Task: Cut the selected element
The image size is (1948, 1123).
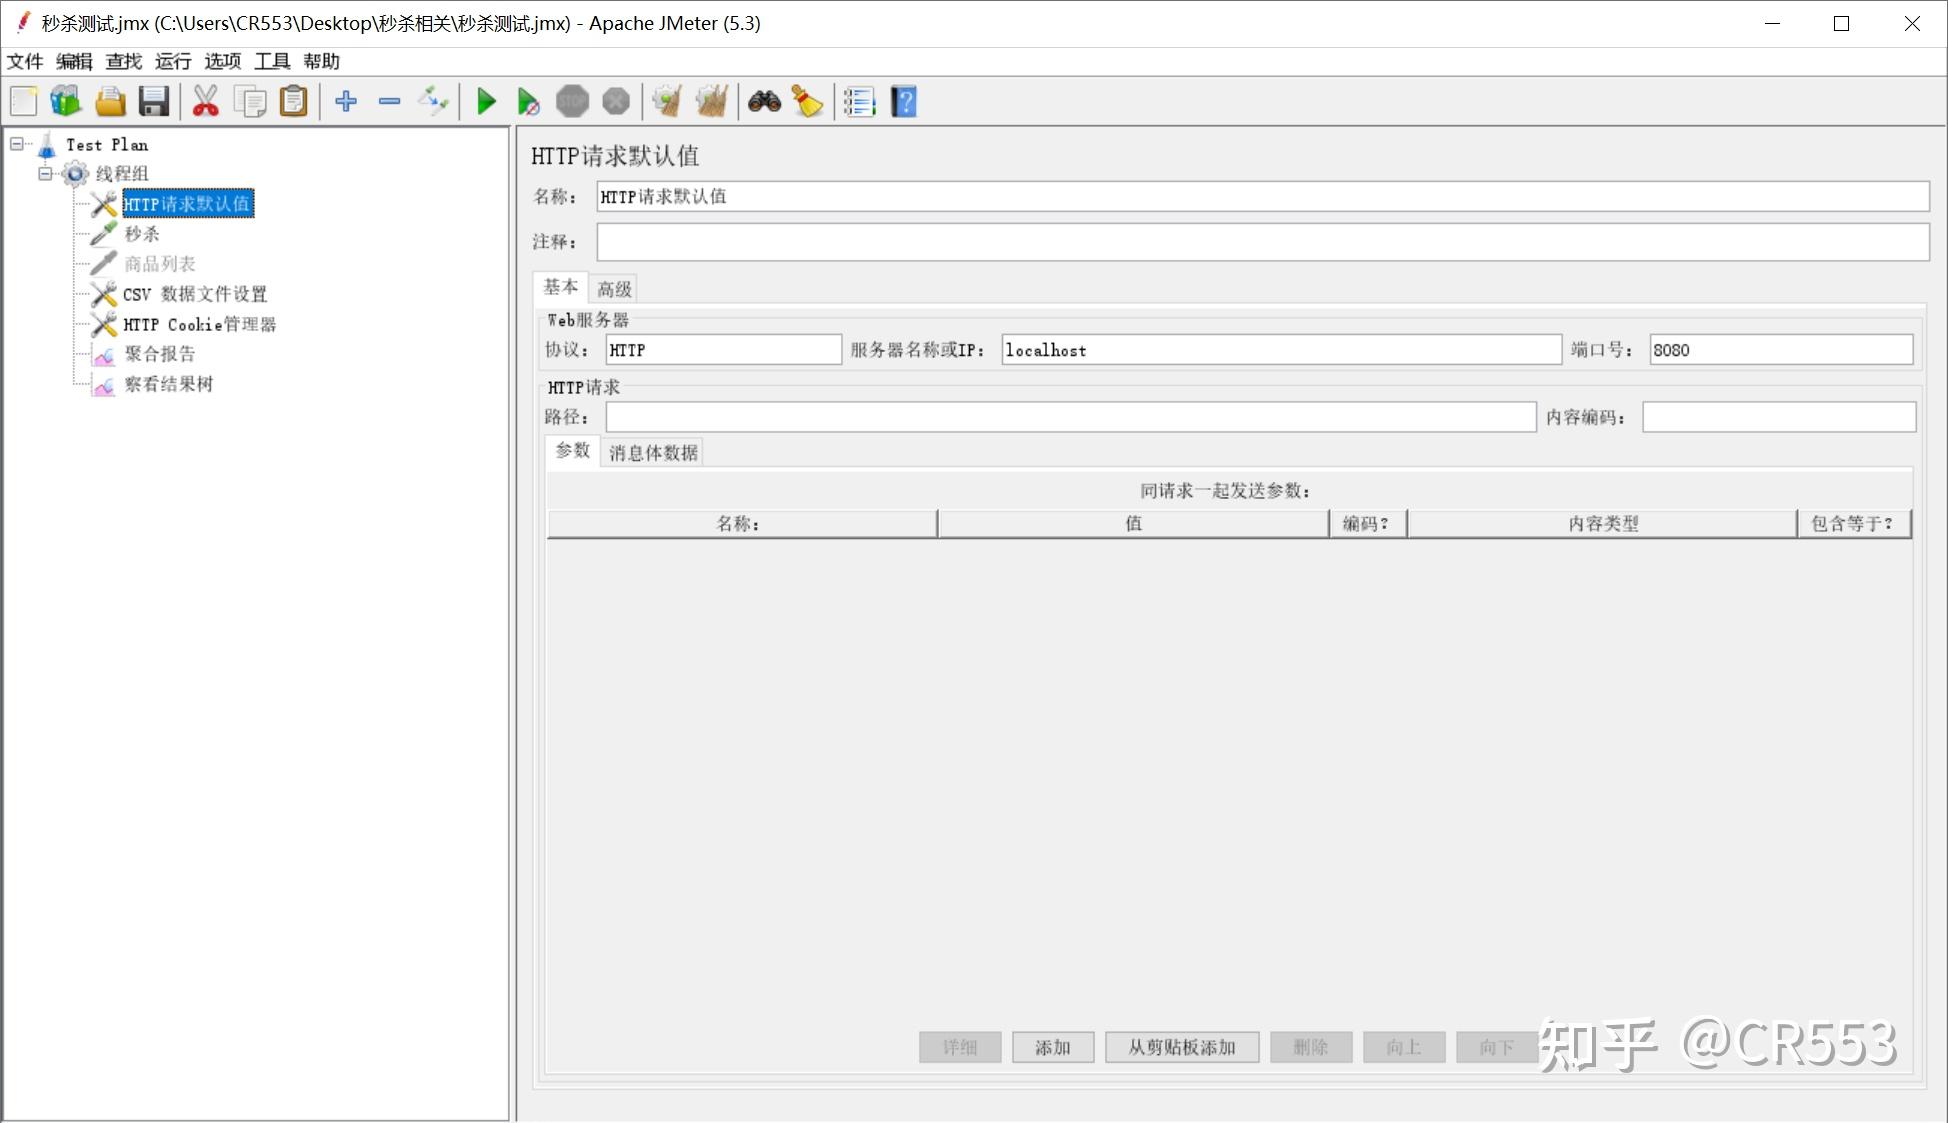Action: [205, 101]
